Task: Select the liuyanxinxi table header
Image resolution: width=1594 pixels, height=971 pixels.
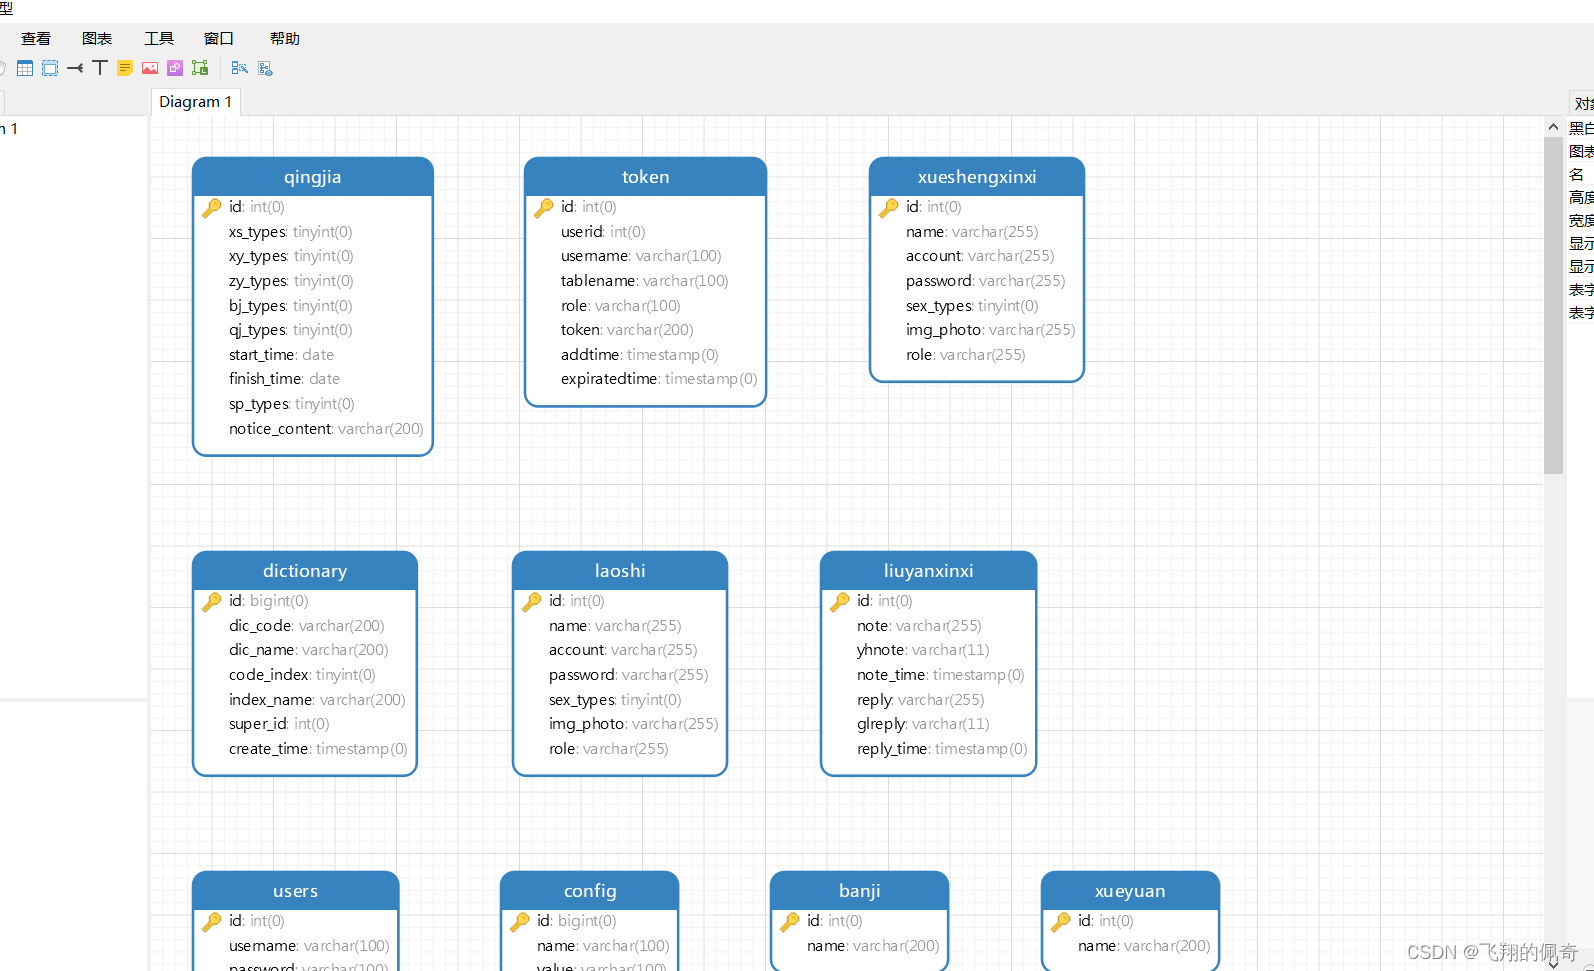Action: (929, 571)
